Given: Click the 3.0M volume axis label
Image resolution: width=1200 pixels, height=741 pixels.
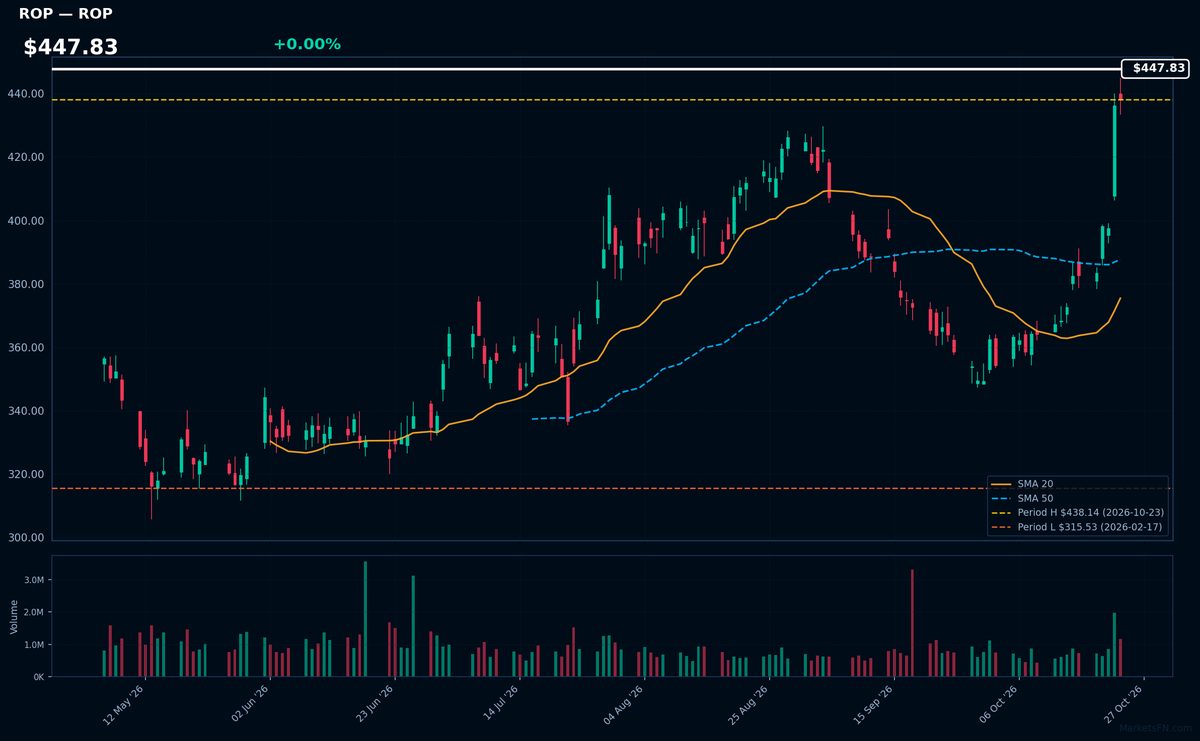Looking at the screenshot, I should pos(34,580).
